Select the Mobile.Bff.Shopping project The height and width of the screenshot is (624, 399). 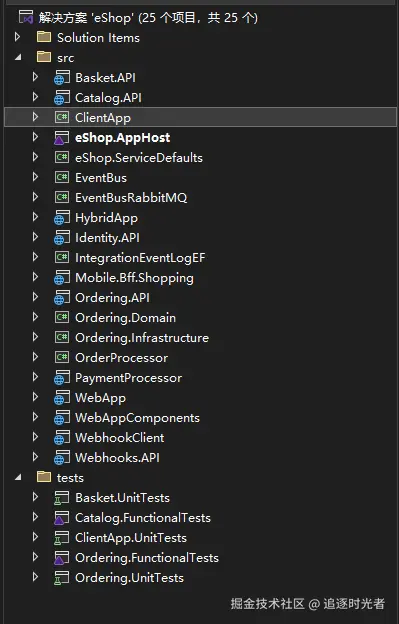point(134,278)
